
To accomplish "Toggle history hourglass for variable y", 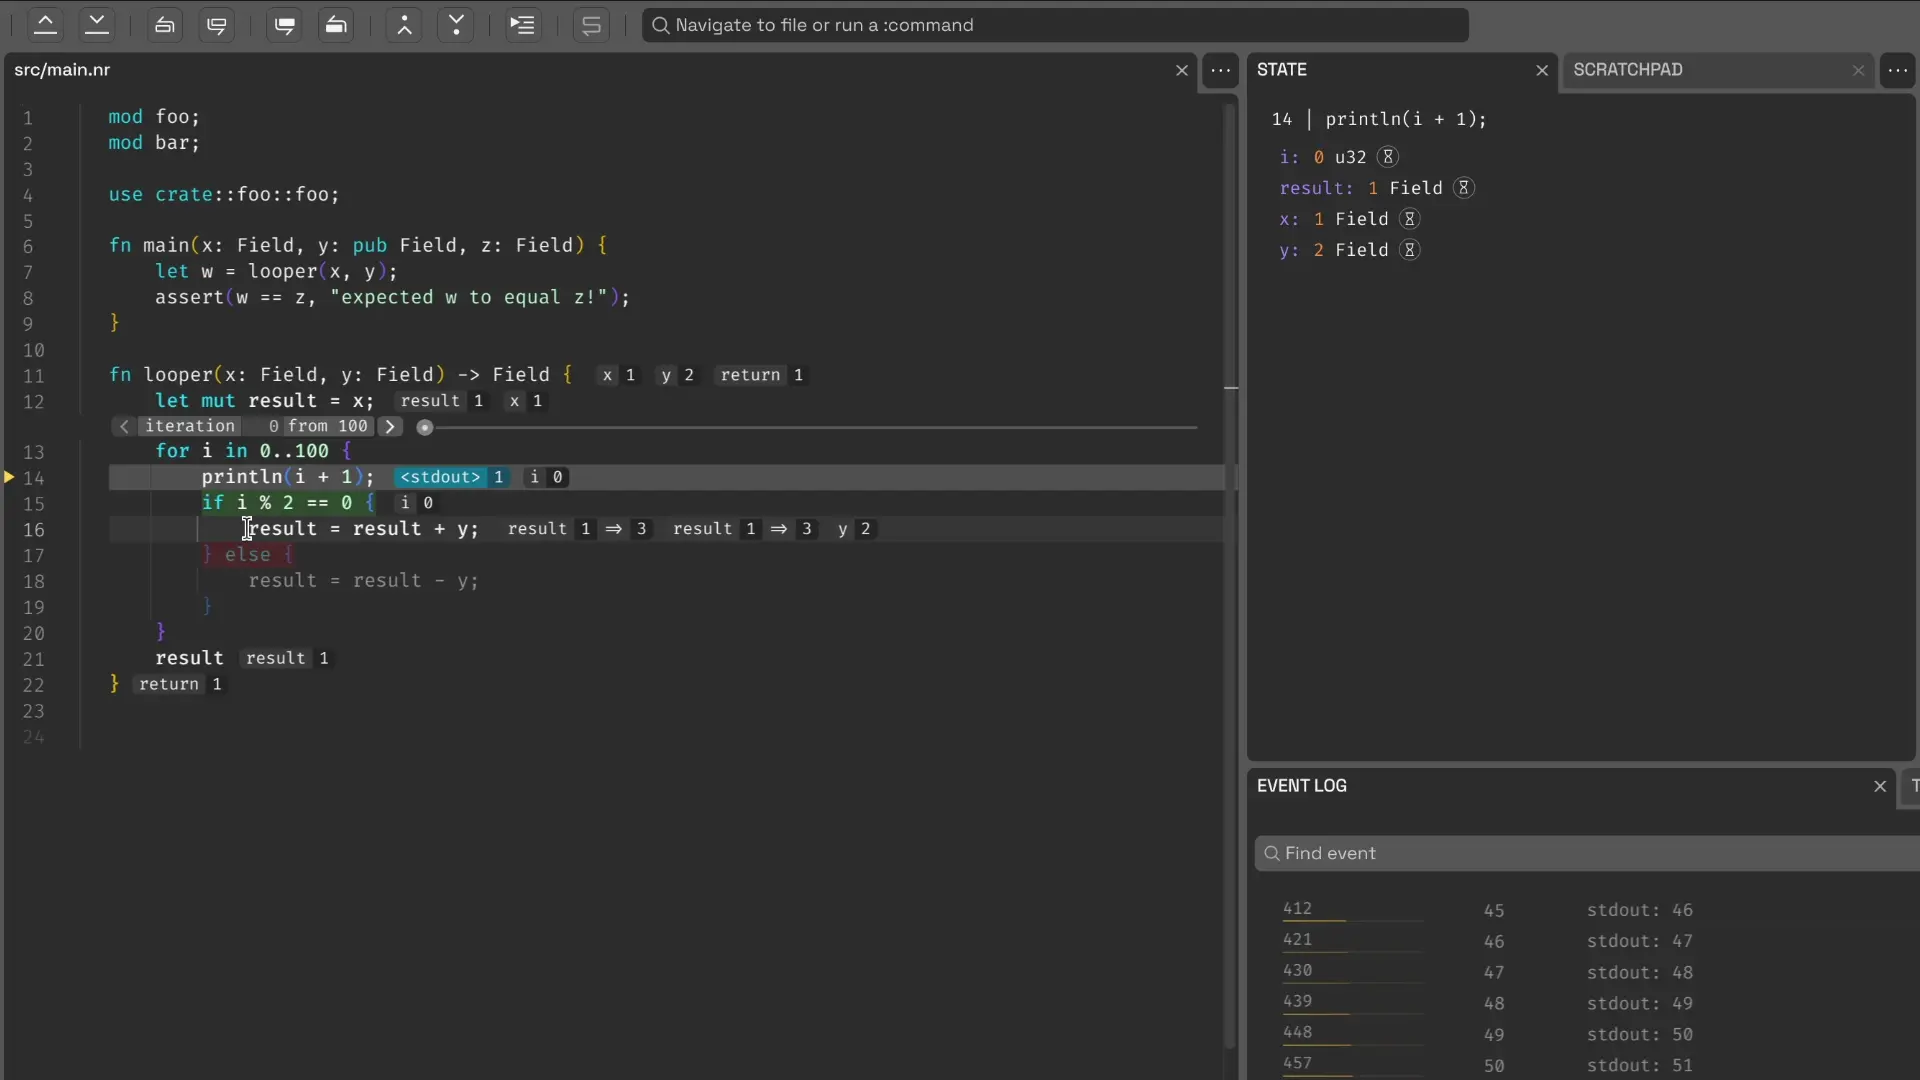I will point(1409,250).
